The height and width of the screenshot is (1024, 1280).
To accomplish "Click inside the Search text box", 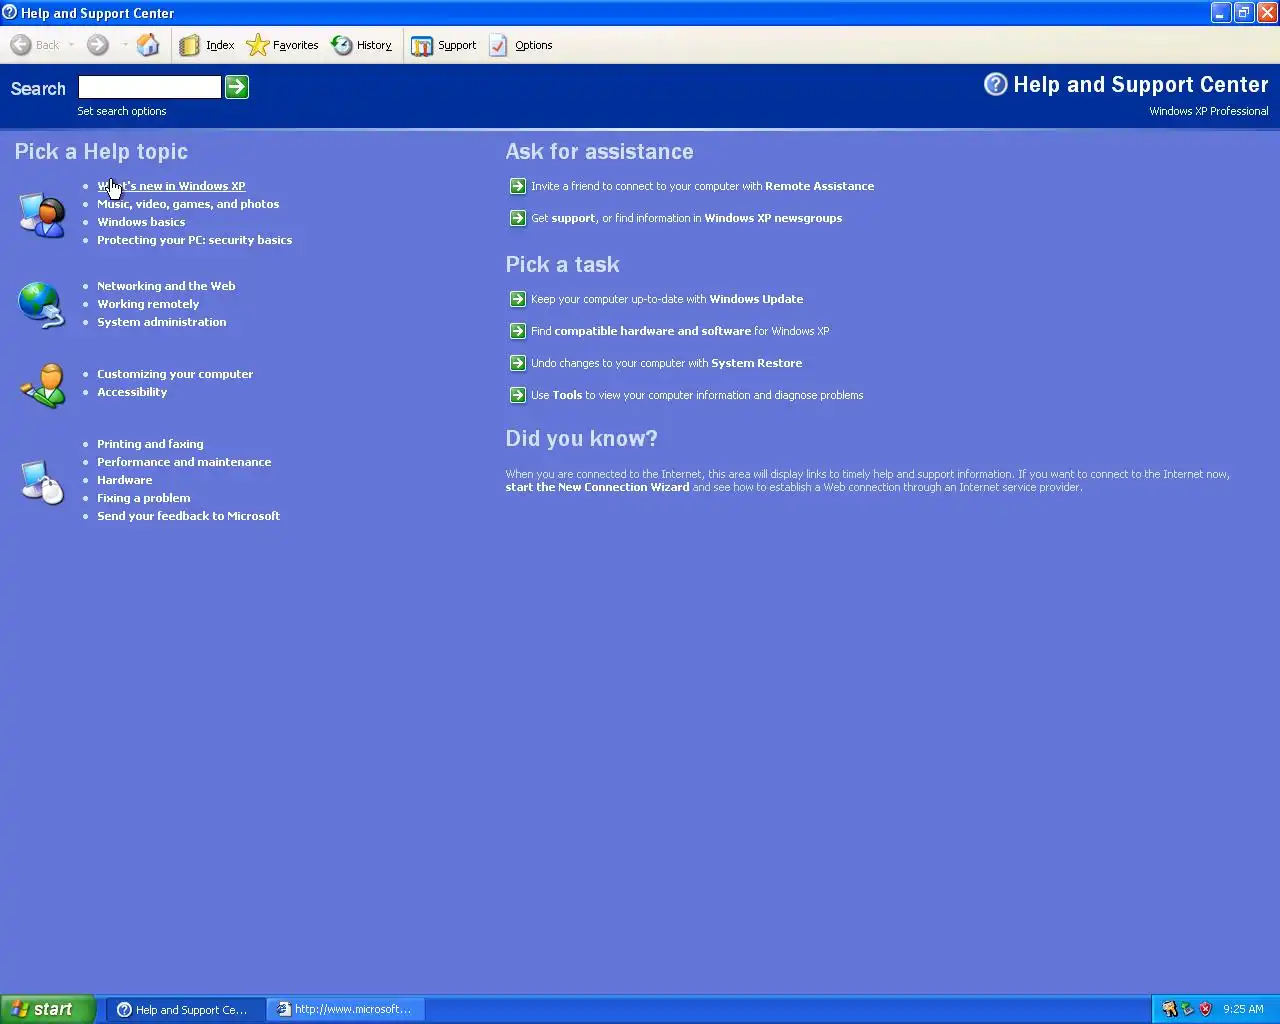I will [149, 87].
